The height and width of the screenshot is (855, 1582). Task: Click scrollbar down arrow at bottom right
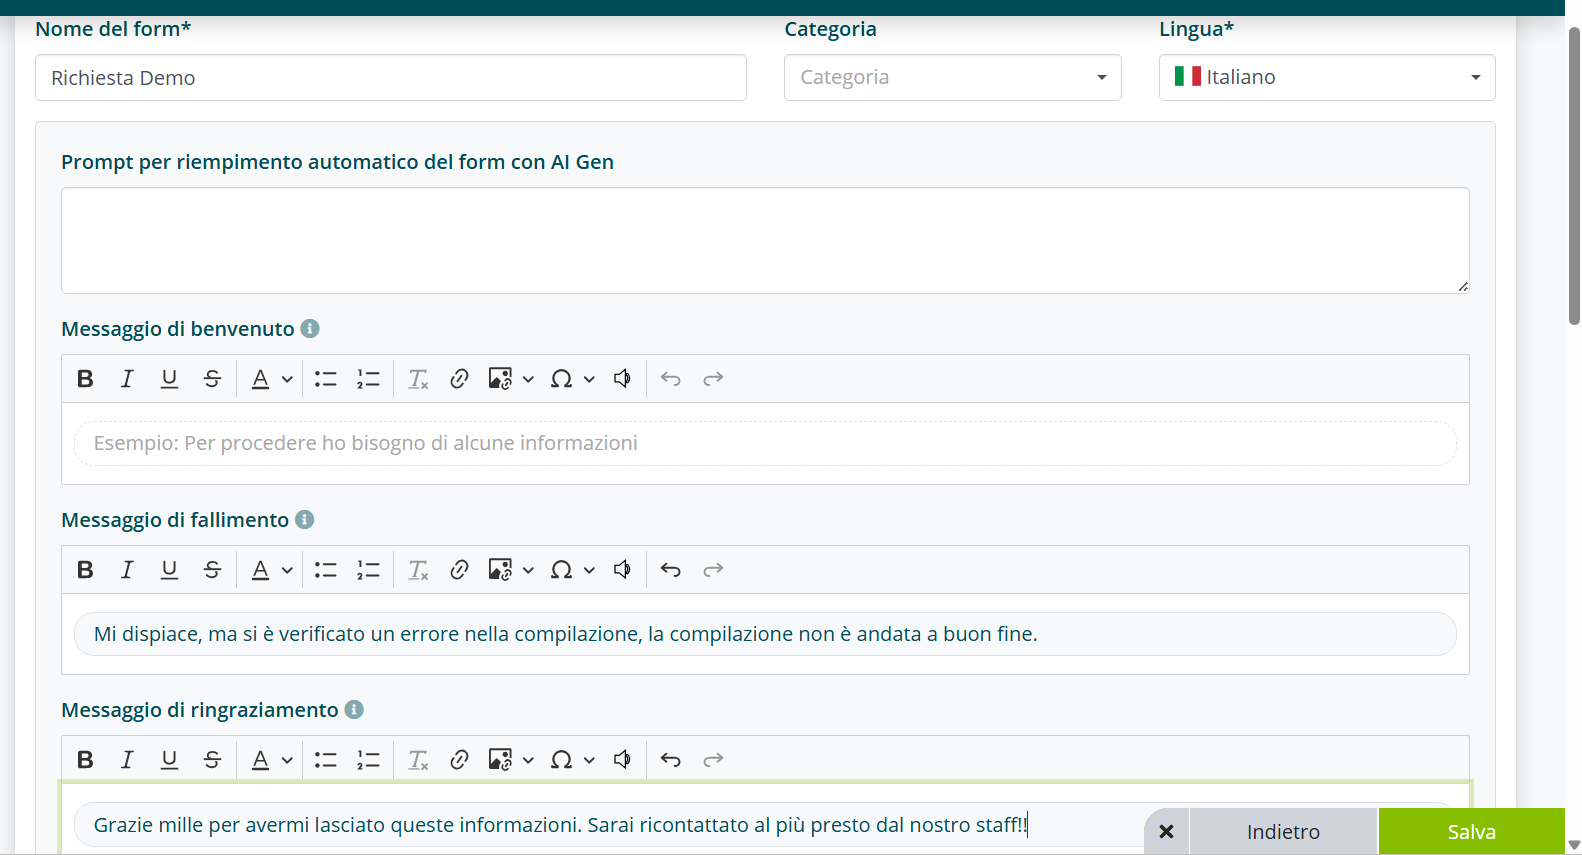[x=1574, y=846]
